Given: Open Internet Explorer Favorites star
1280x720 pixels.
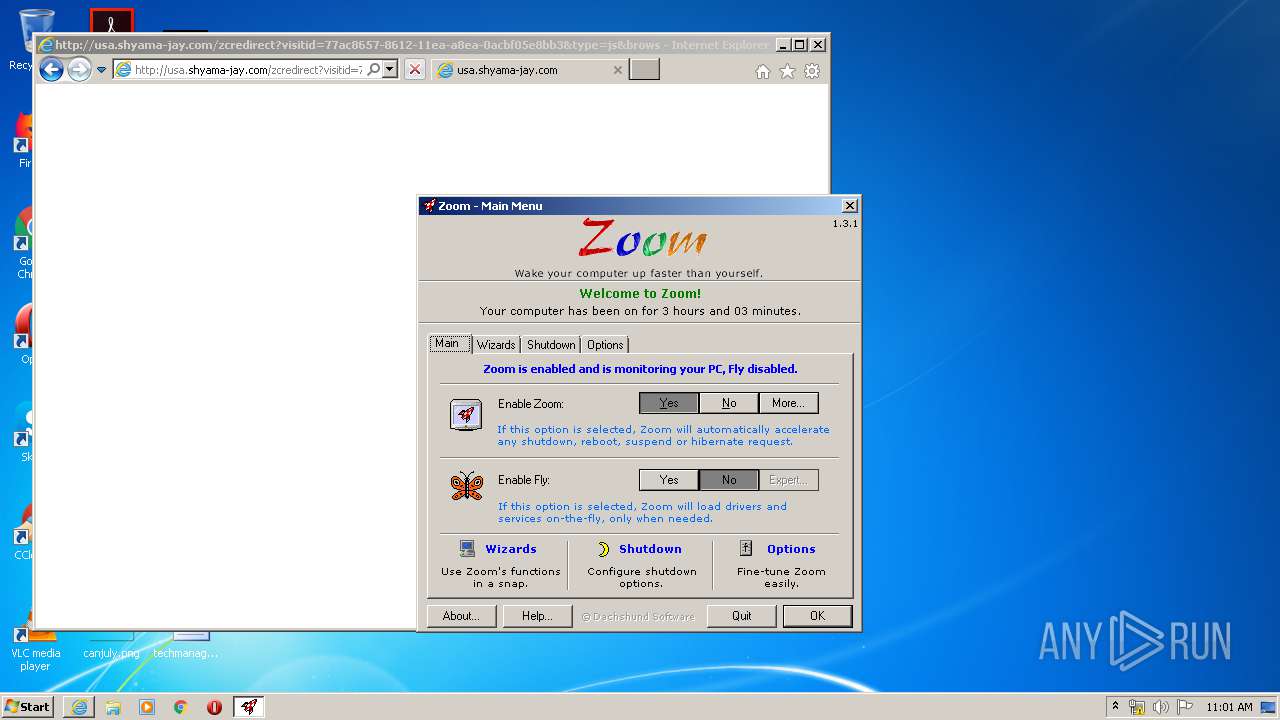Looking at the screenshot, I should coord(787,71).
